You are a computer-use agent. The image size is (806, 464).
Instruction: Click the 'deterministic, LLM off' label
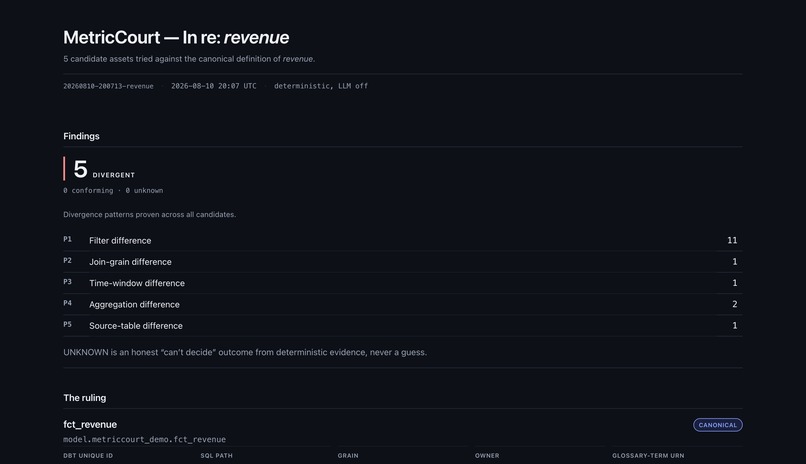[x=321, y=86]
